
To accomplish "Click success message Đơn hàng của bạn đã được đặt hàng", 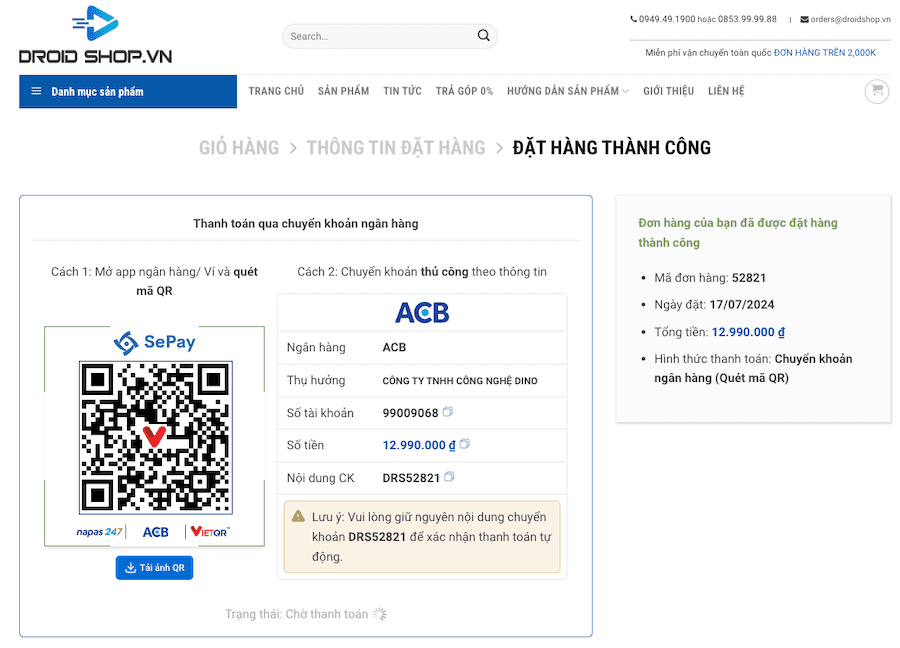I will click(738, 232).
